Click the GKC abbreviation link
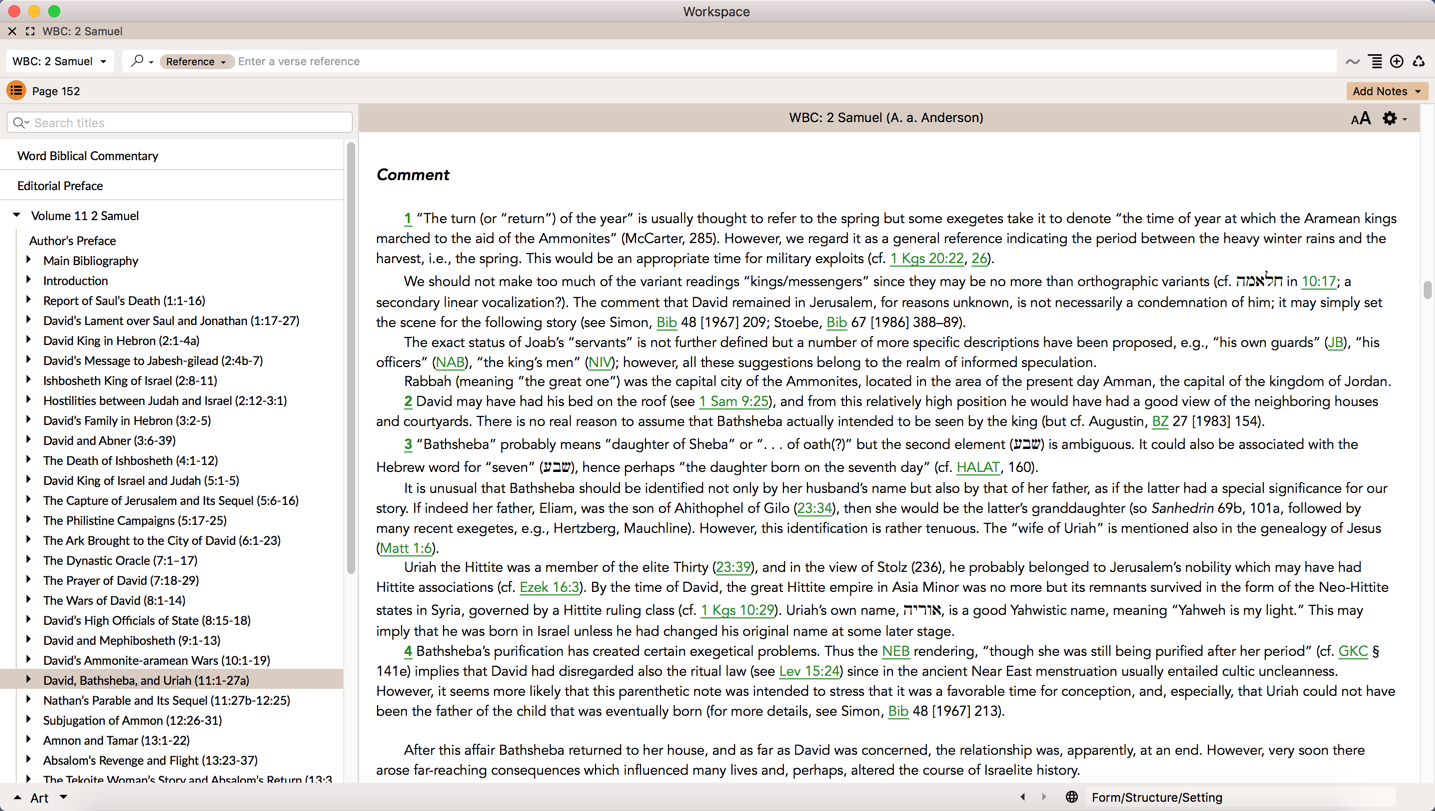 tap(1353, 652)
